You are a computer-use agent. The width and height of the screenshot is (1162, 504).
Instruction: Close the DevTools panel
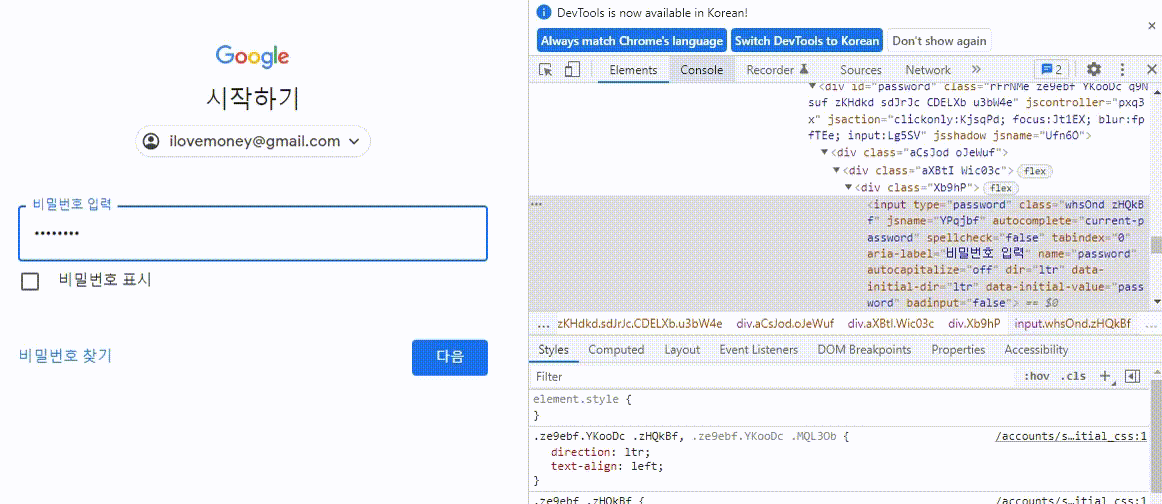point(1151,70)
